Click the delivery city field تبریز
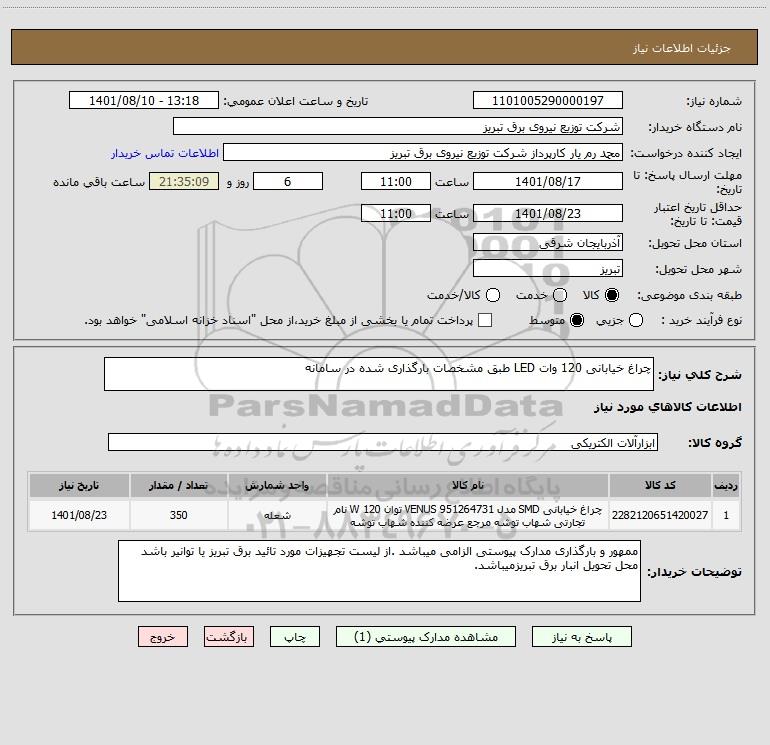Image resolution: width=770 pixels, height=745 pixels. [548, 268]
